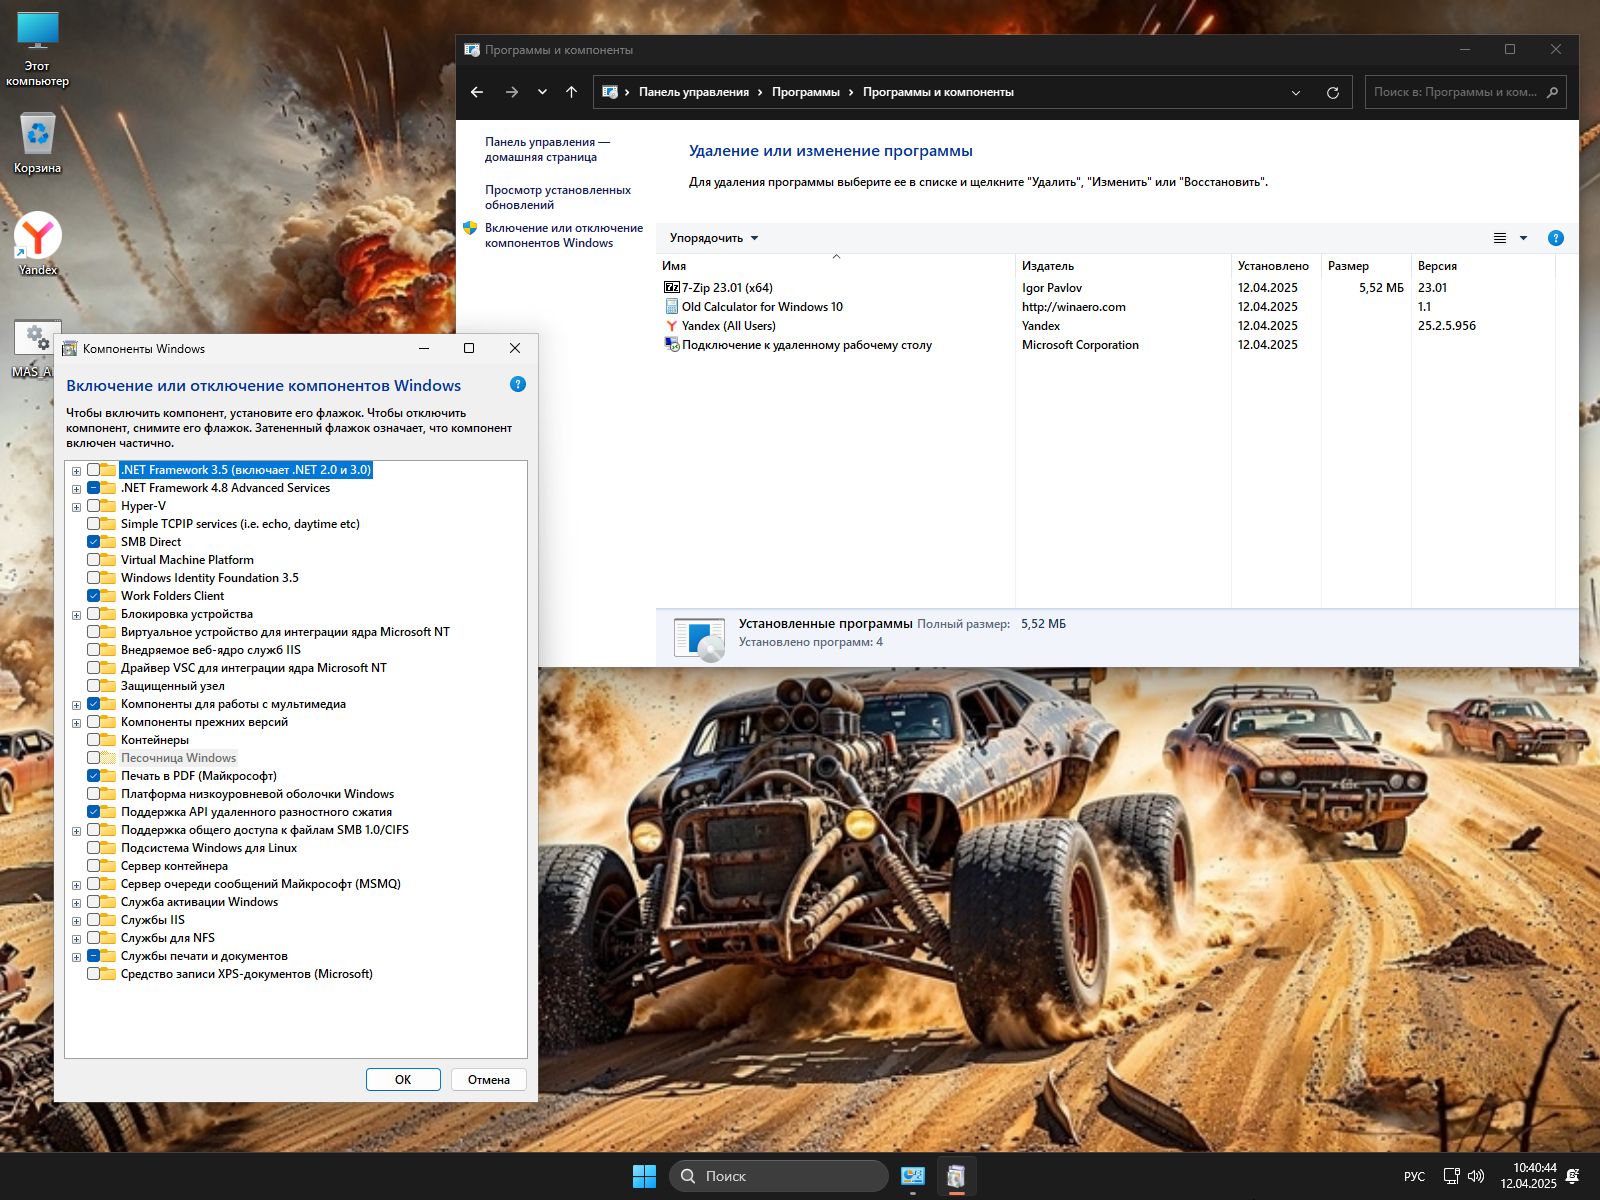The width and height of the screenshot is (1600, 1200).
Task: Uncheck the SMB Direct checkbox
Action: [94, 542]
